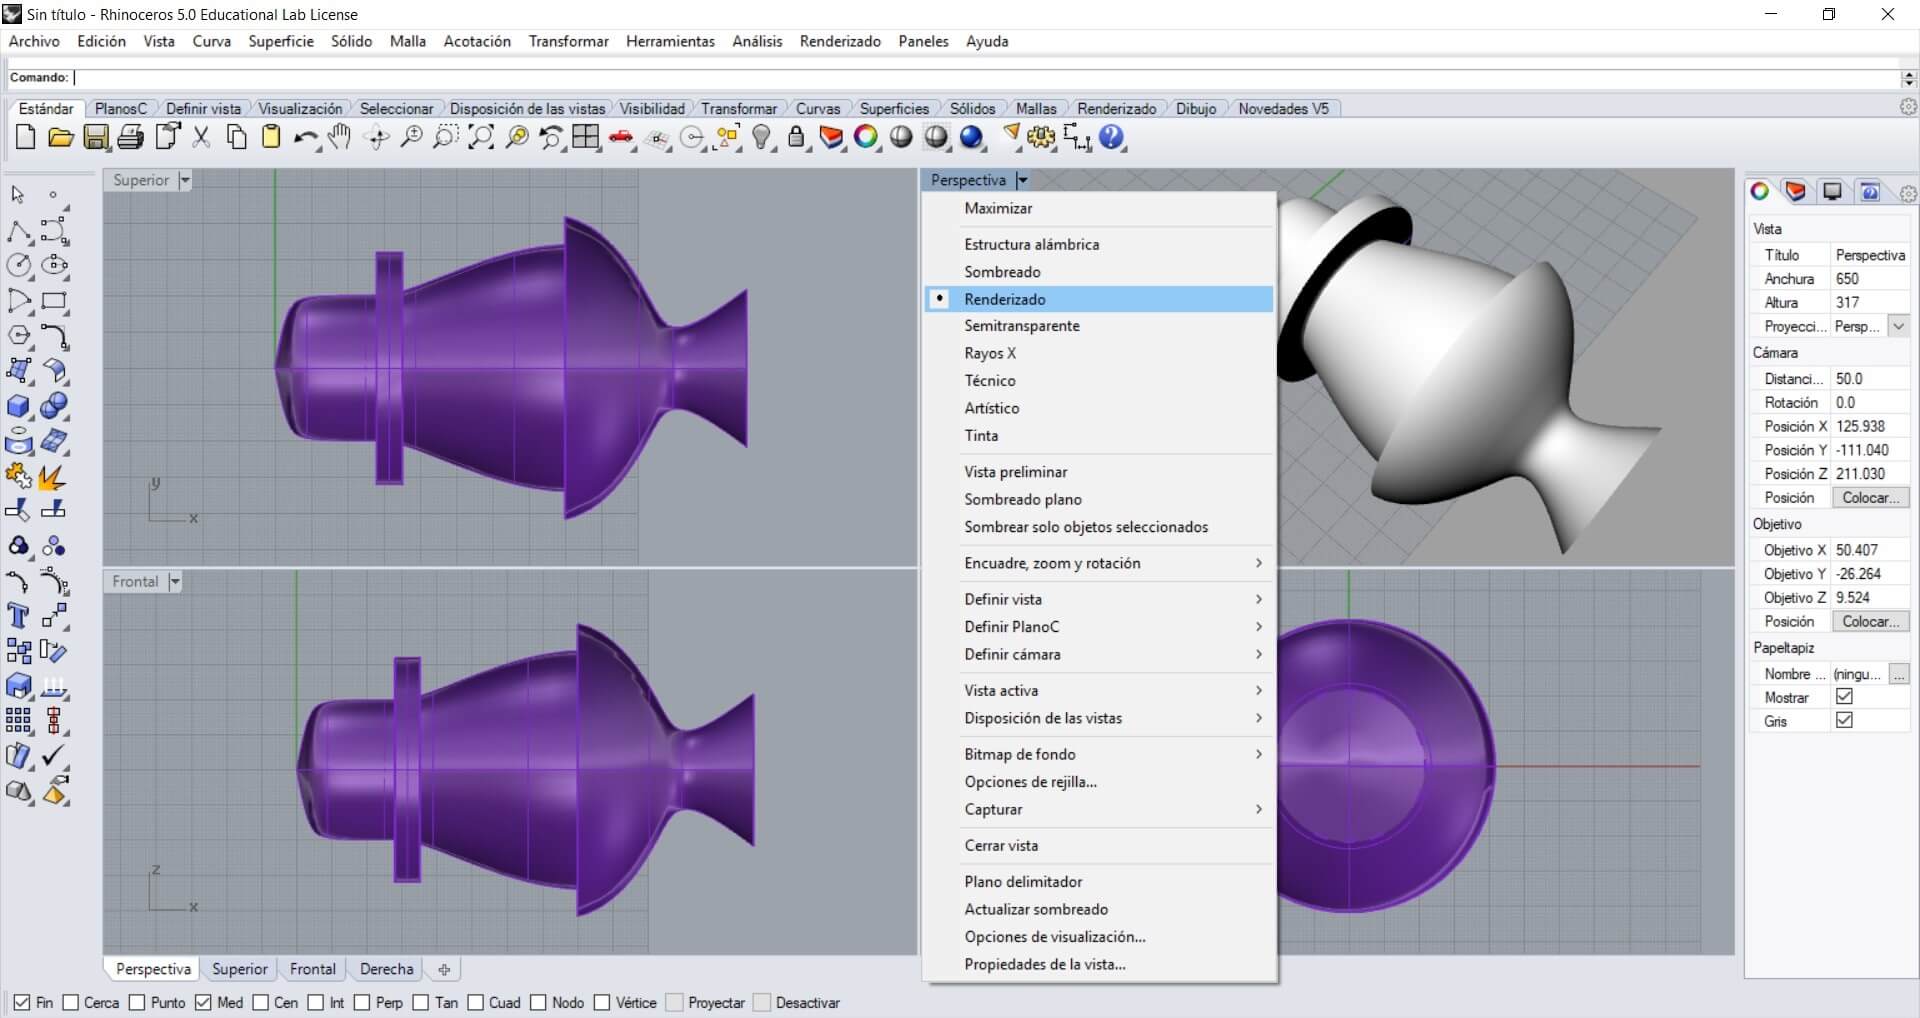Click the Zoom extents icon

coord(481,138)
